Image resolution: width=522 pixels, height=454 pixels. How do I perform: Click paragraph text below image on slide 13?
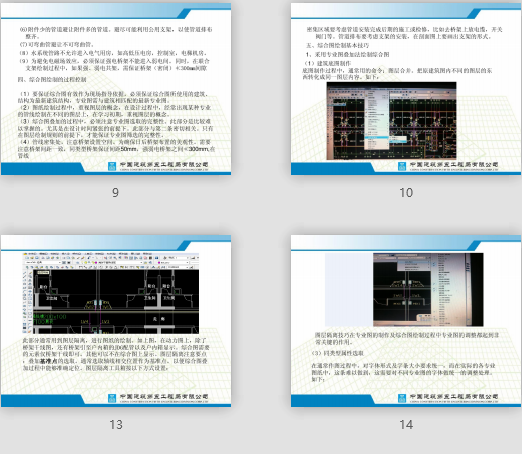115,354
